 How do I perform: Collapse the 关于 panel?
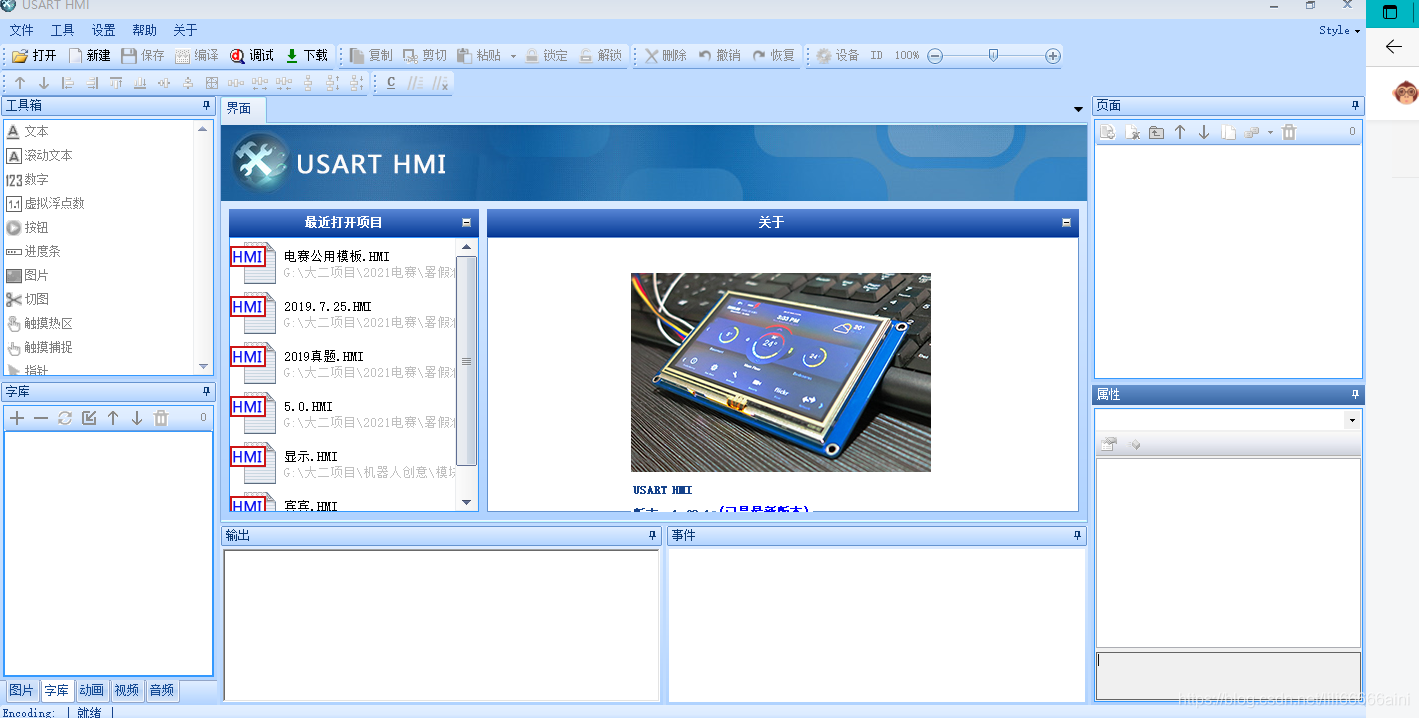(x=1066, y=223)
